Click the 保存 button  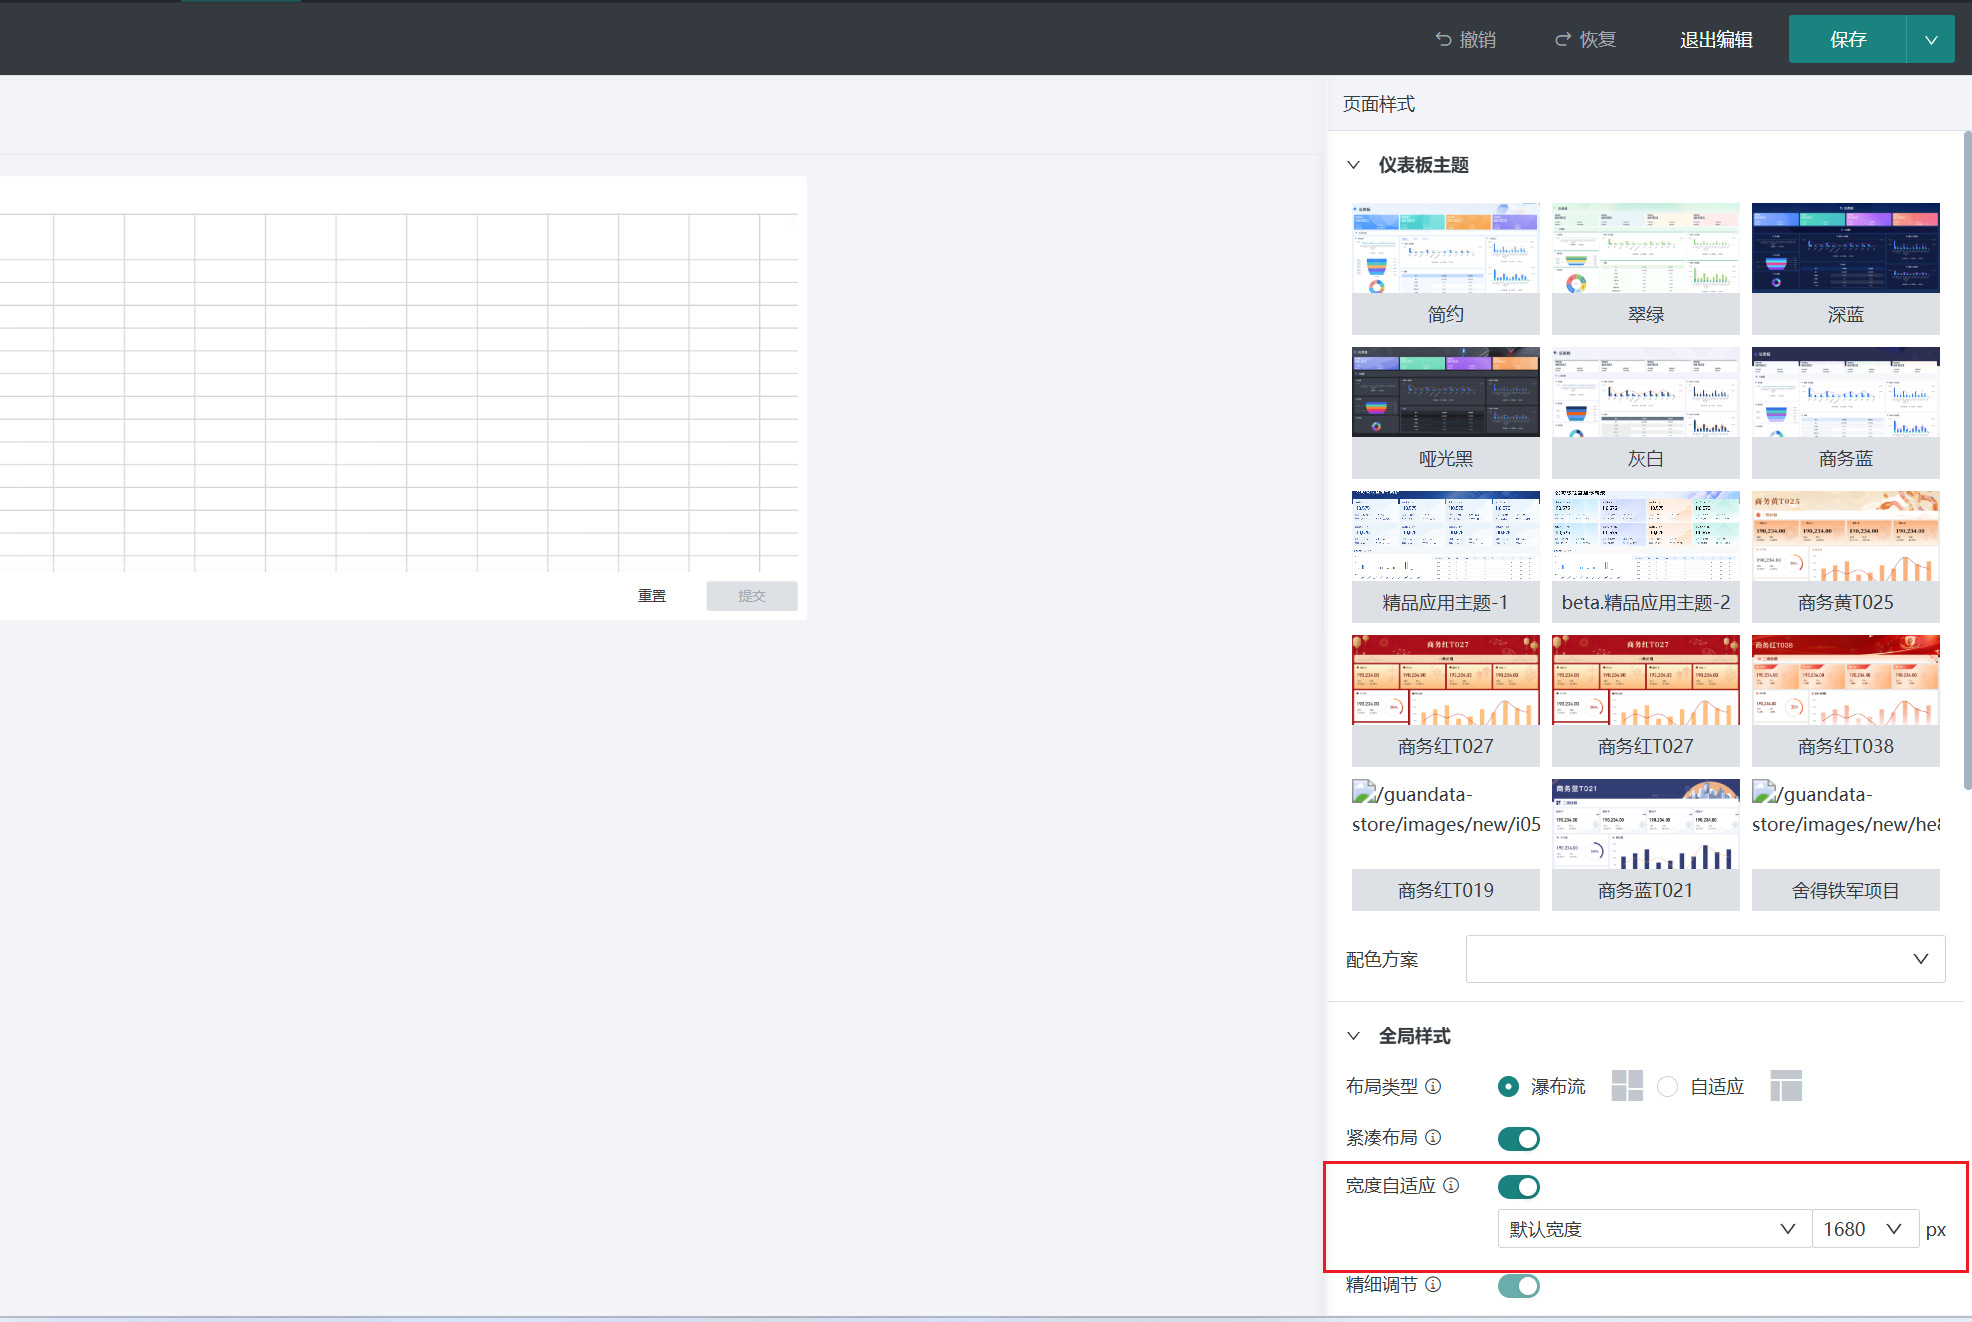(x=1847, y=40)
